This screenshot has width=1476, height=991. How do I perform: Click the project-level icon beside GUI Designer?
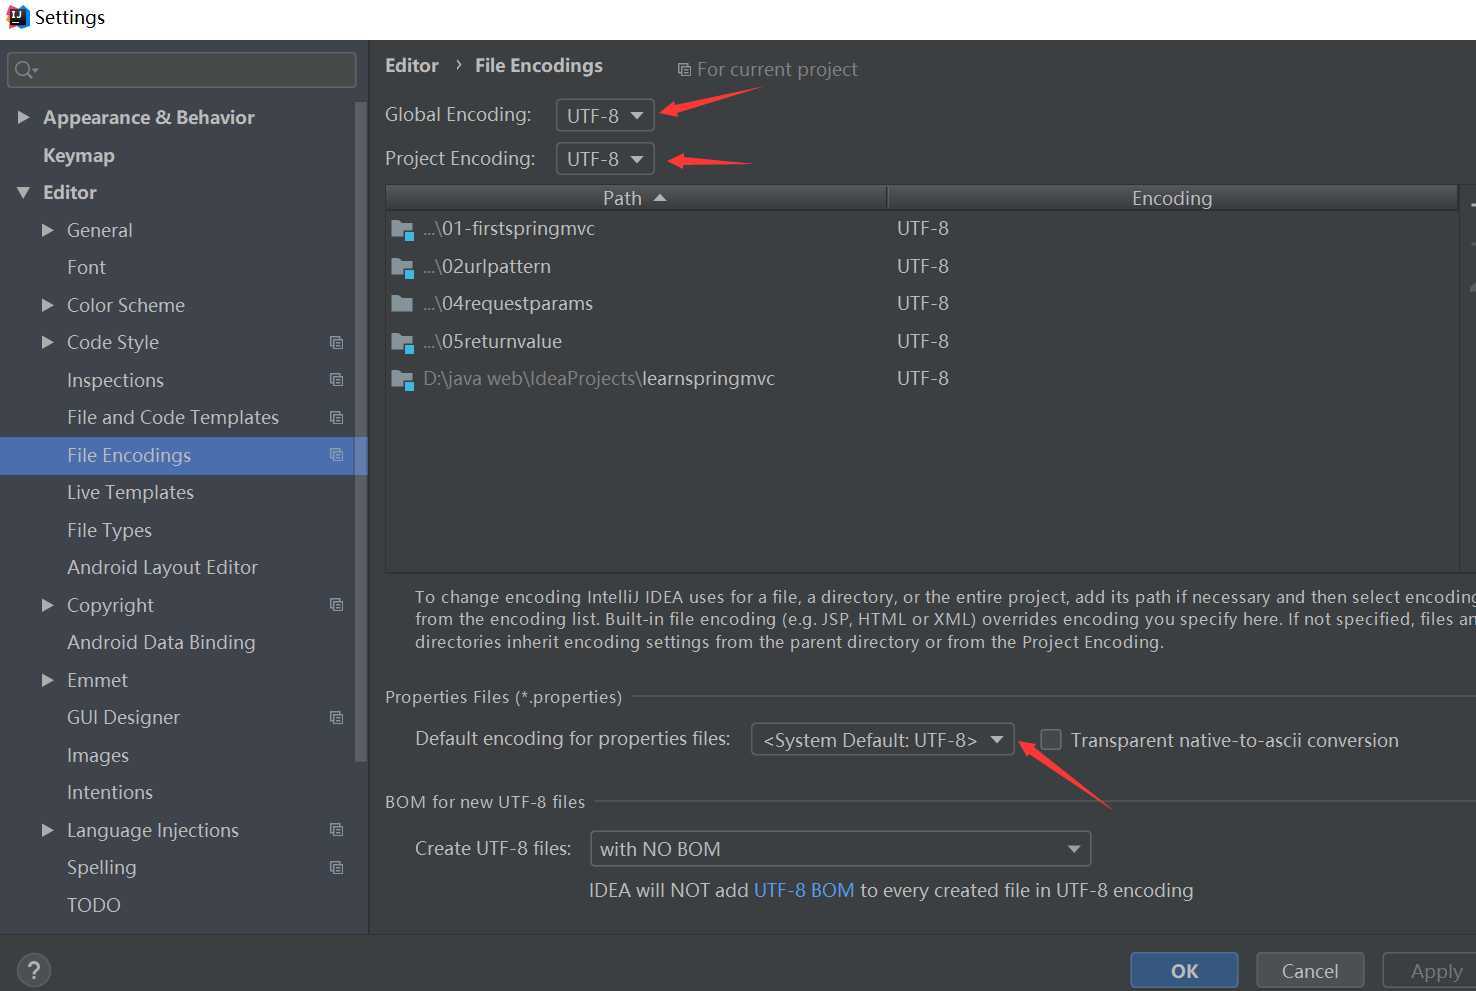[337, 717]
